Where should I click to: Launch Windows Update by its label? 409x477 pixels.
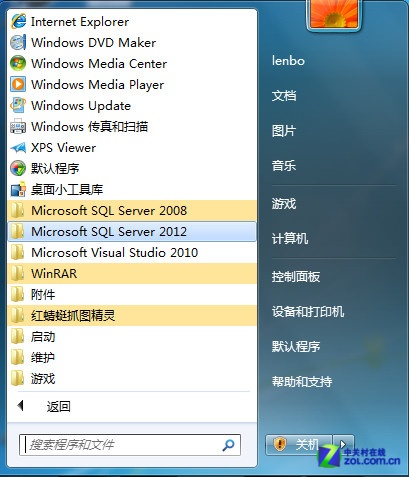(x=81, y=106)
